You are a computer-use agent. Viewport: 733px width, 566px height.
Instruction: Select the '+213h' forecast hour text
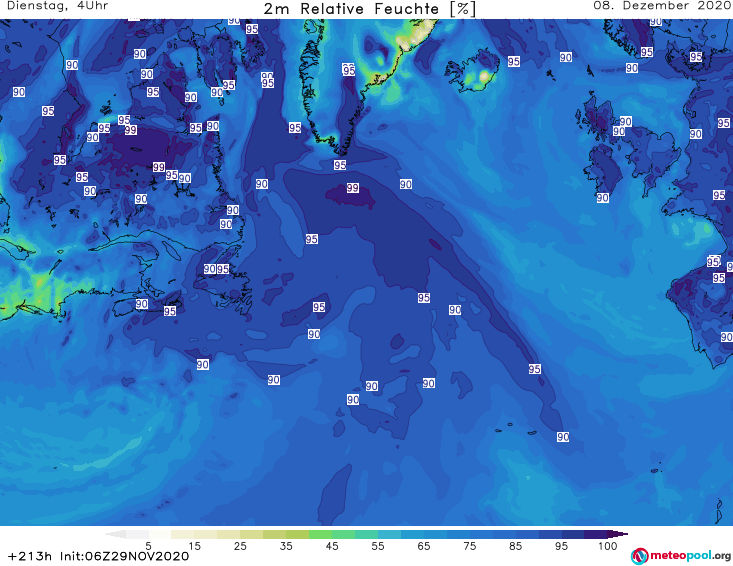(x=30, y=556)
